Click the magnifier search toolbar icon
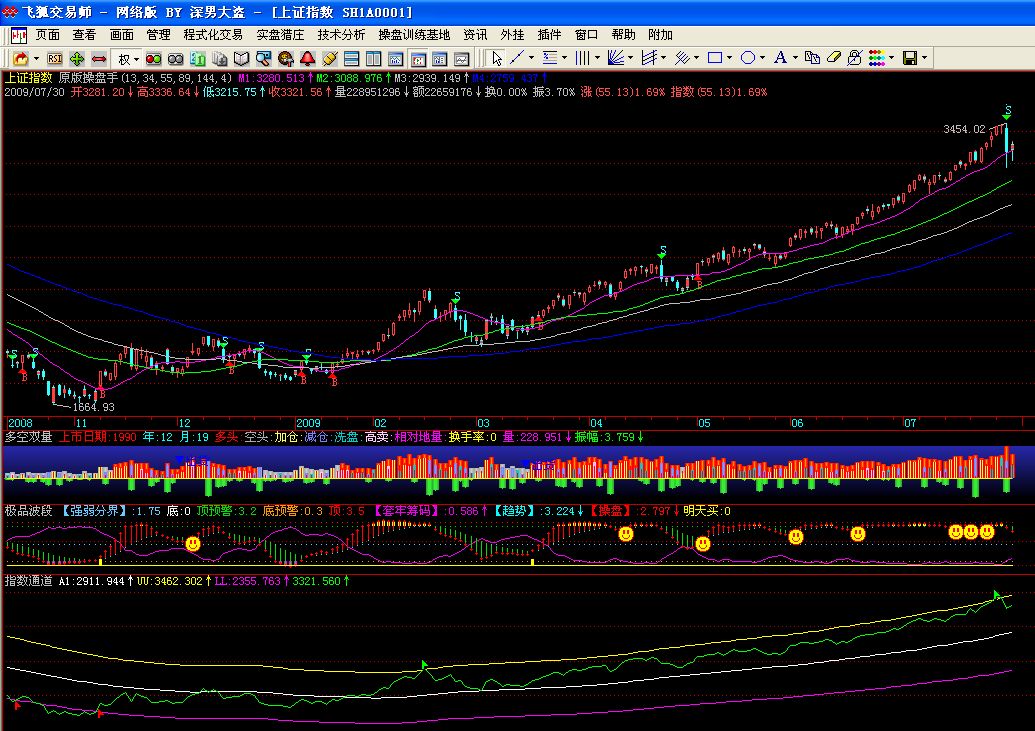Screen dimensions: 1035x731 tap(263, 59)
